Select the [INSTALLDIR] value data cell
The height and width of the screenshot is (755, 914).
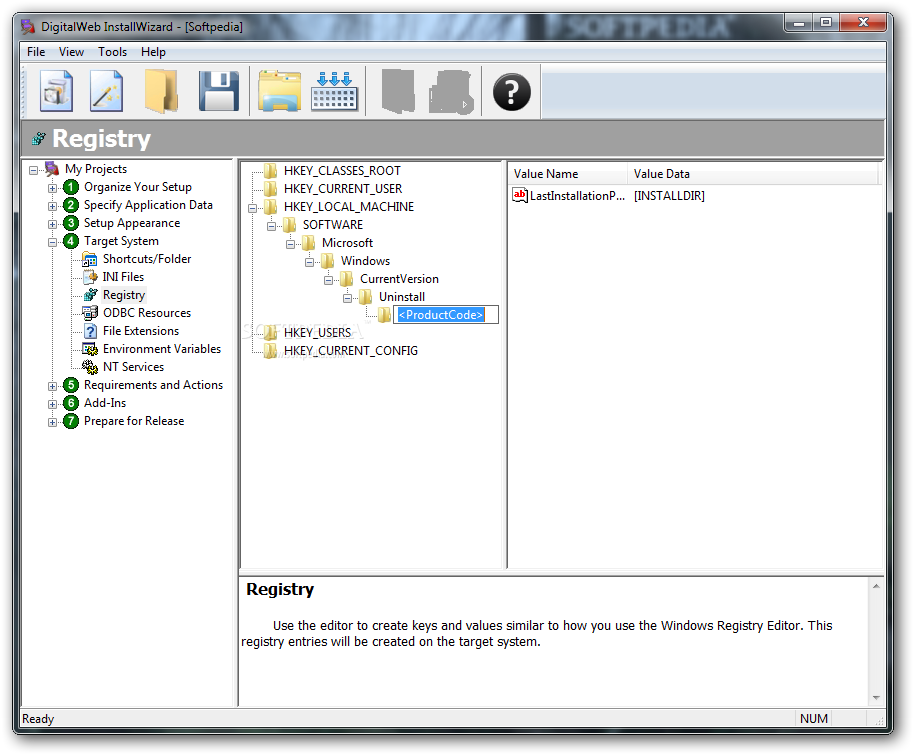[x=669, y=196]
